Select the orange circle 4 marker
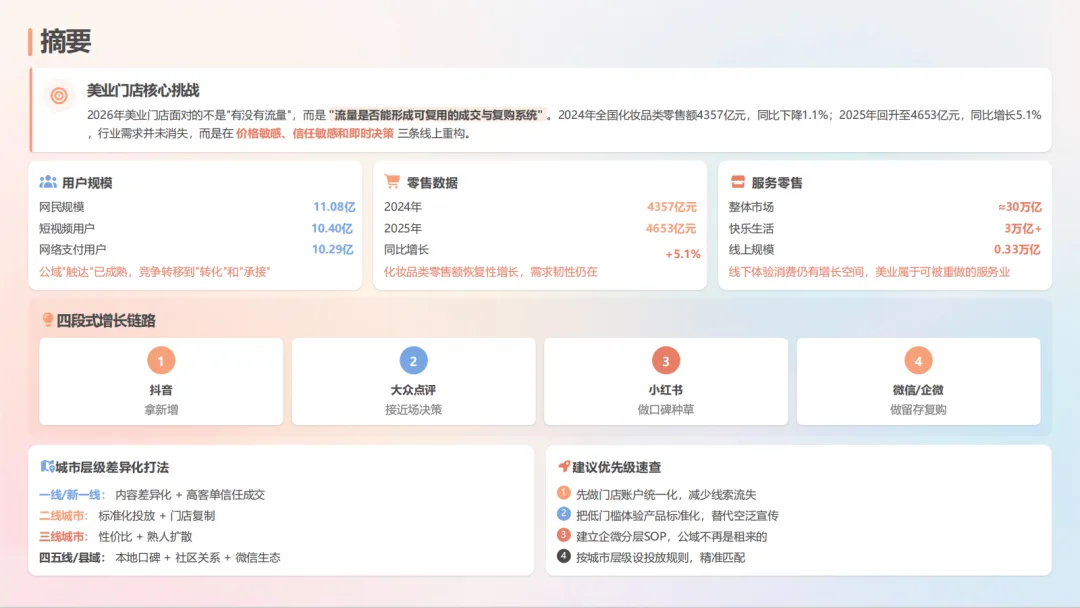The height and width of the screenshot is (608, 1080). (x=916, y=360)
